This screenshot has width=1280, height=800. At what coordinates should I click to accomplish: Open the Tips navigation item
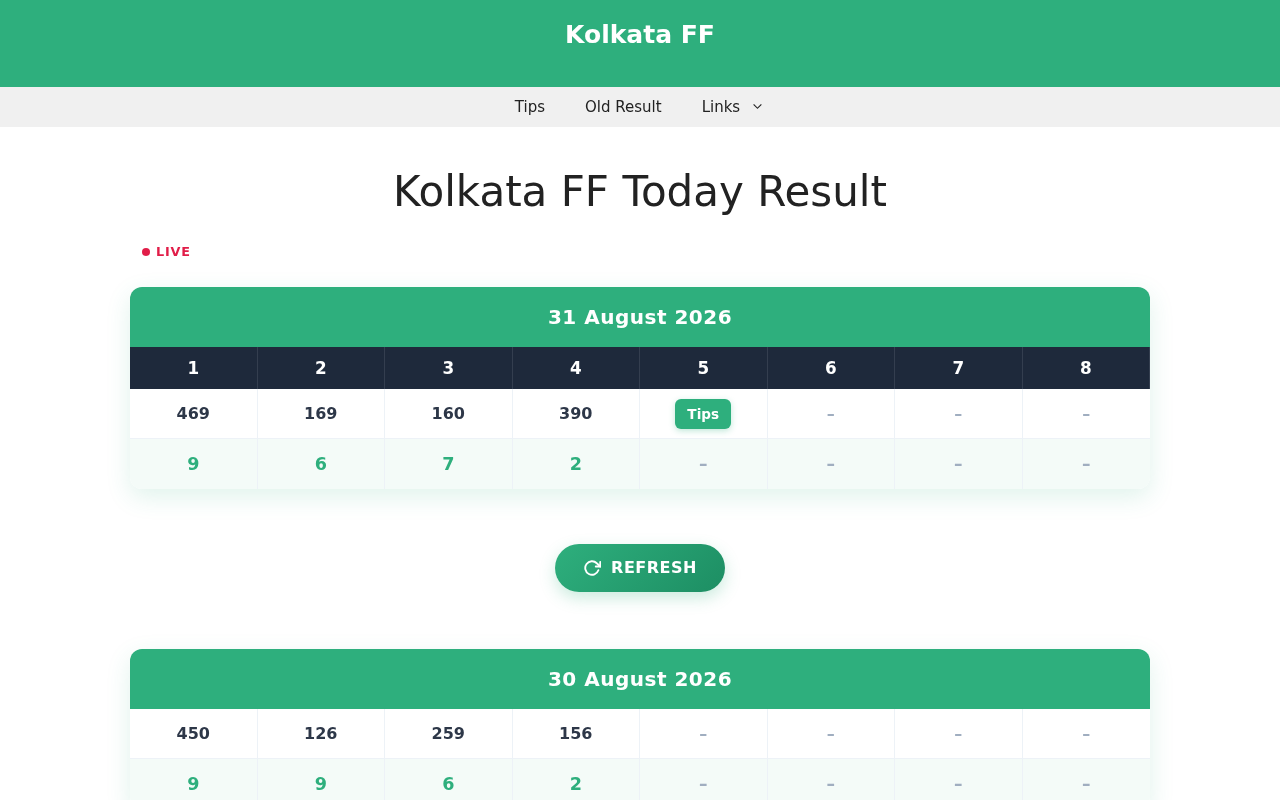click(x=530, y=107)
